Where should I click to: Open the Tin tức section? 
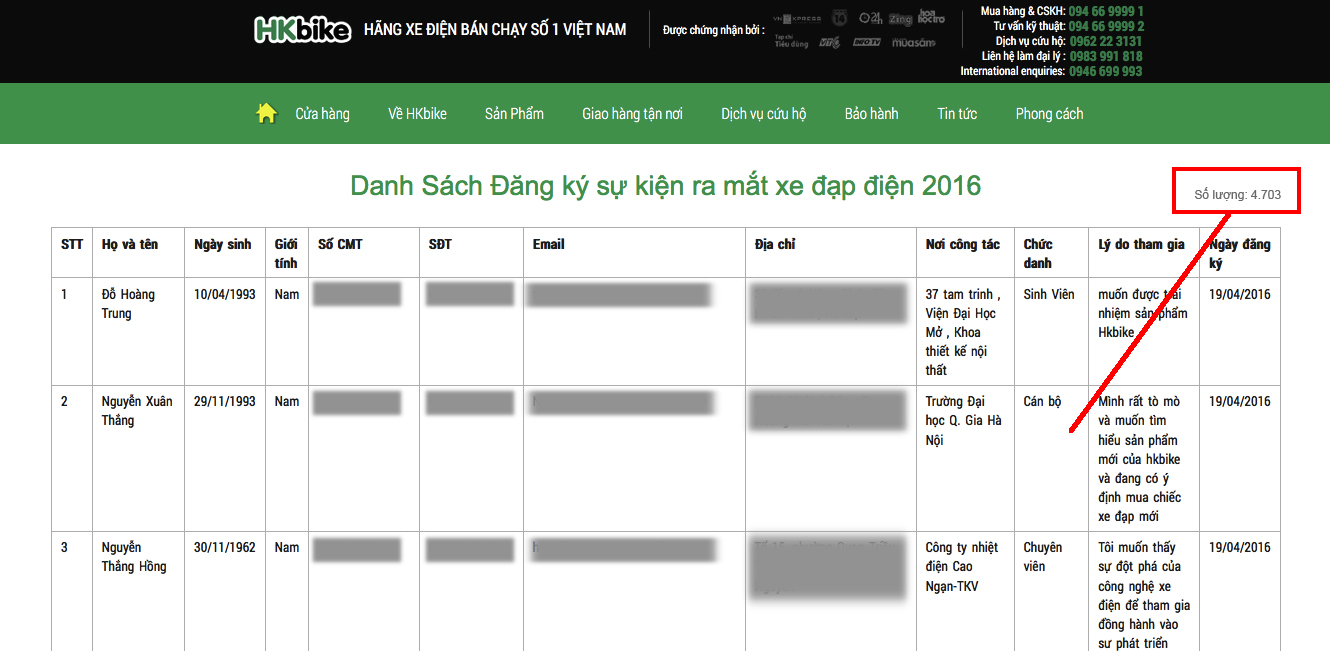coord(957,114)
